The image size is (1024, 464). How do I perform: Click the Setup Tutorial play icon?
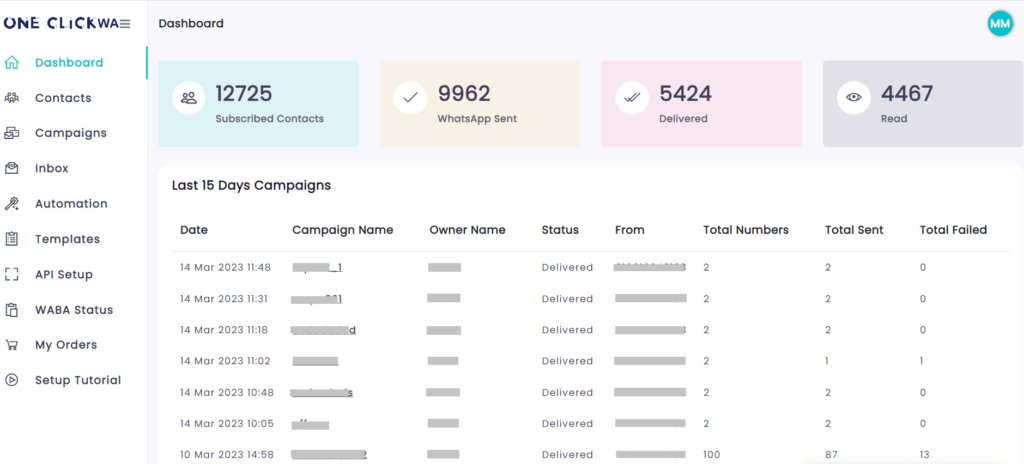coord(12,380)
